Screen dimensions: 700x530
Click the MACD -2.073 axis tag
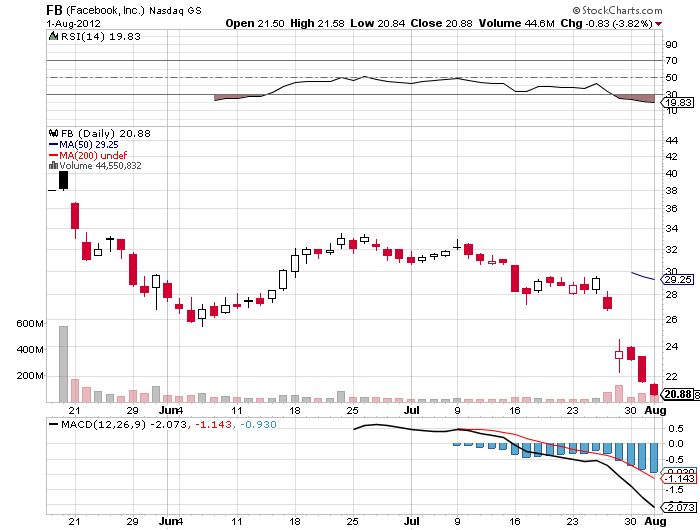pyautogui.click(x=678, y=507)
